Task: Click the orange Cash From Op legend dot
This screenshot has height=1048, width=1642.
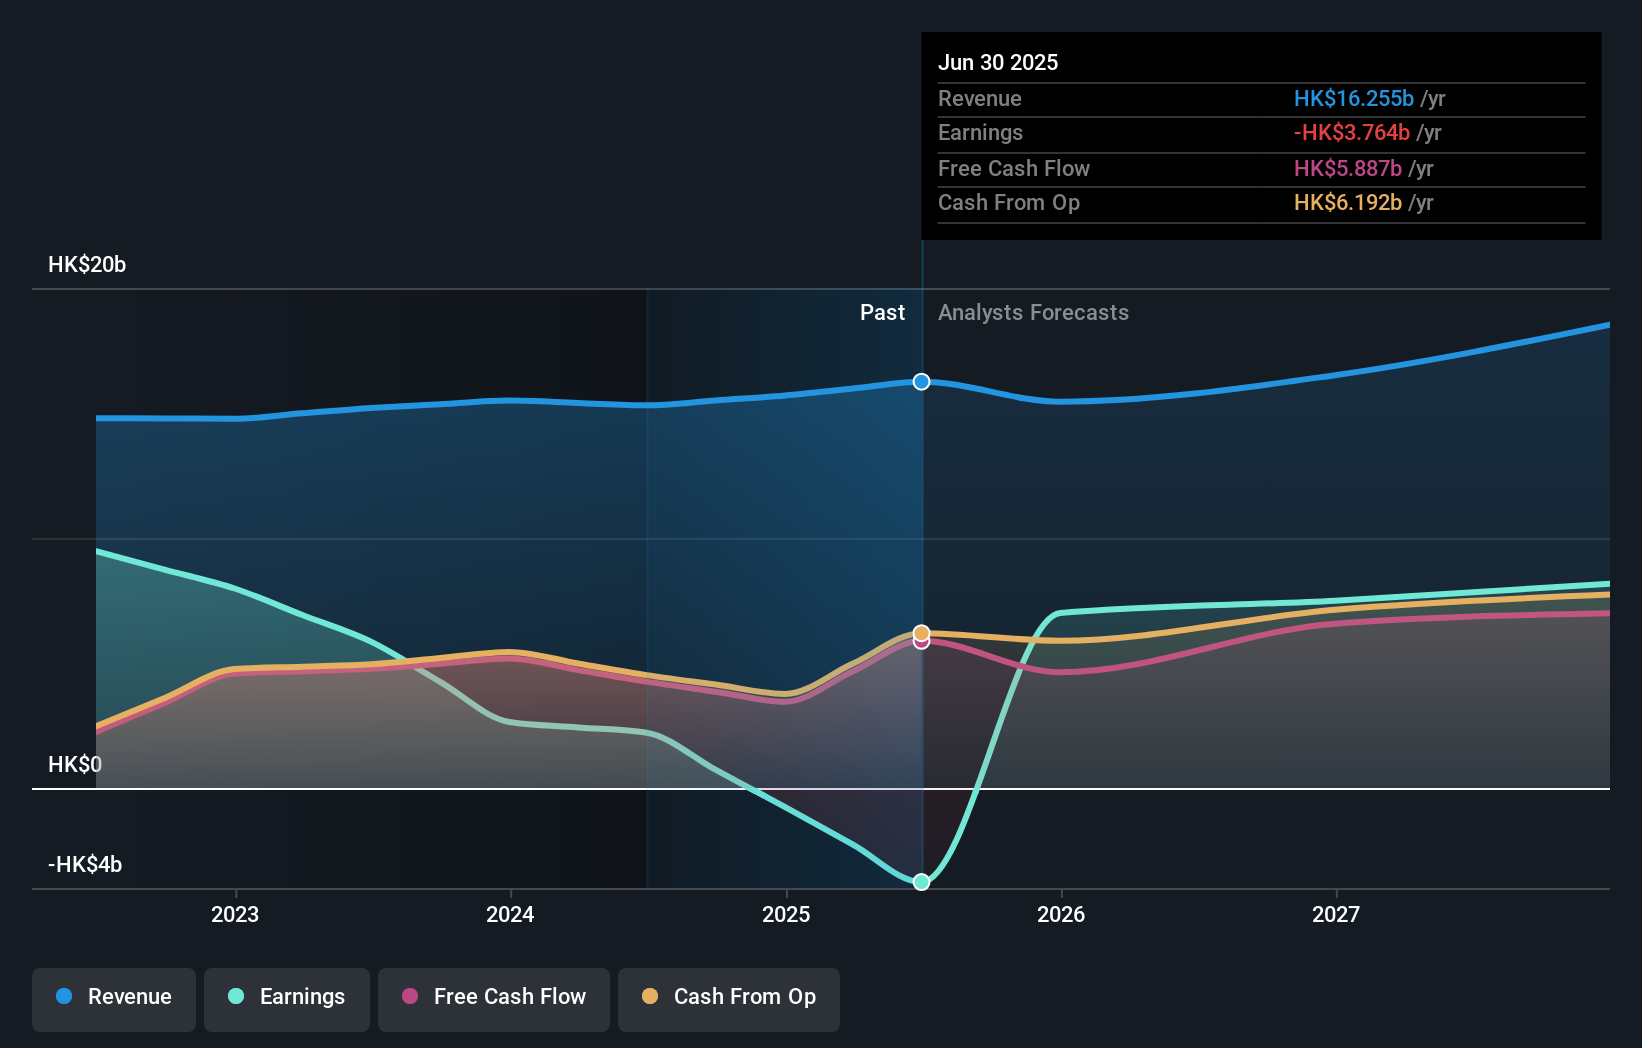Action: coord(651,997)
